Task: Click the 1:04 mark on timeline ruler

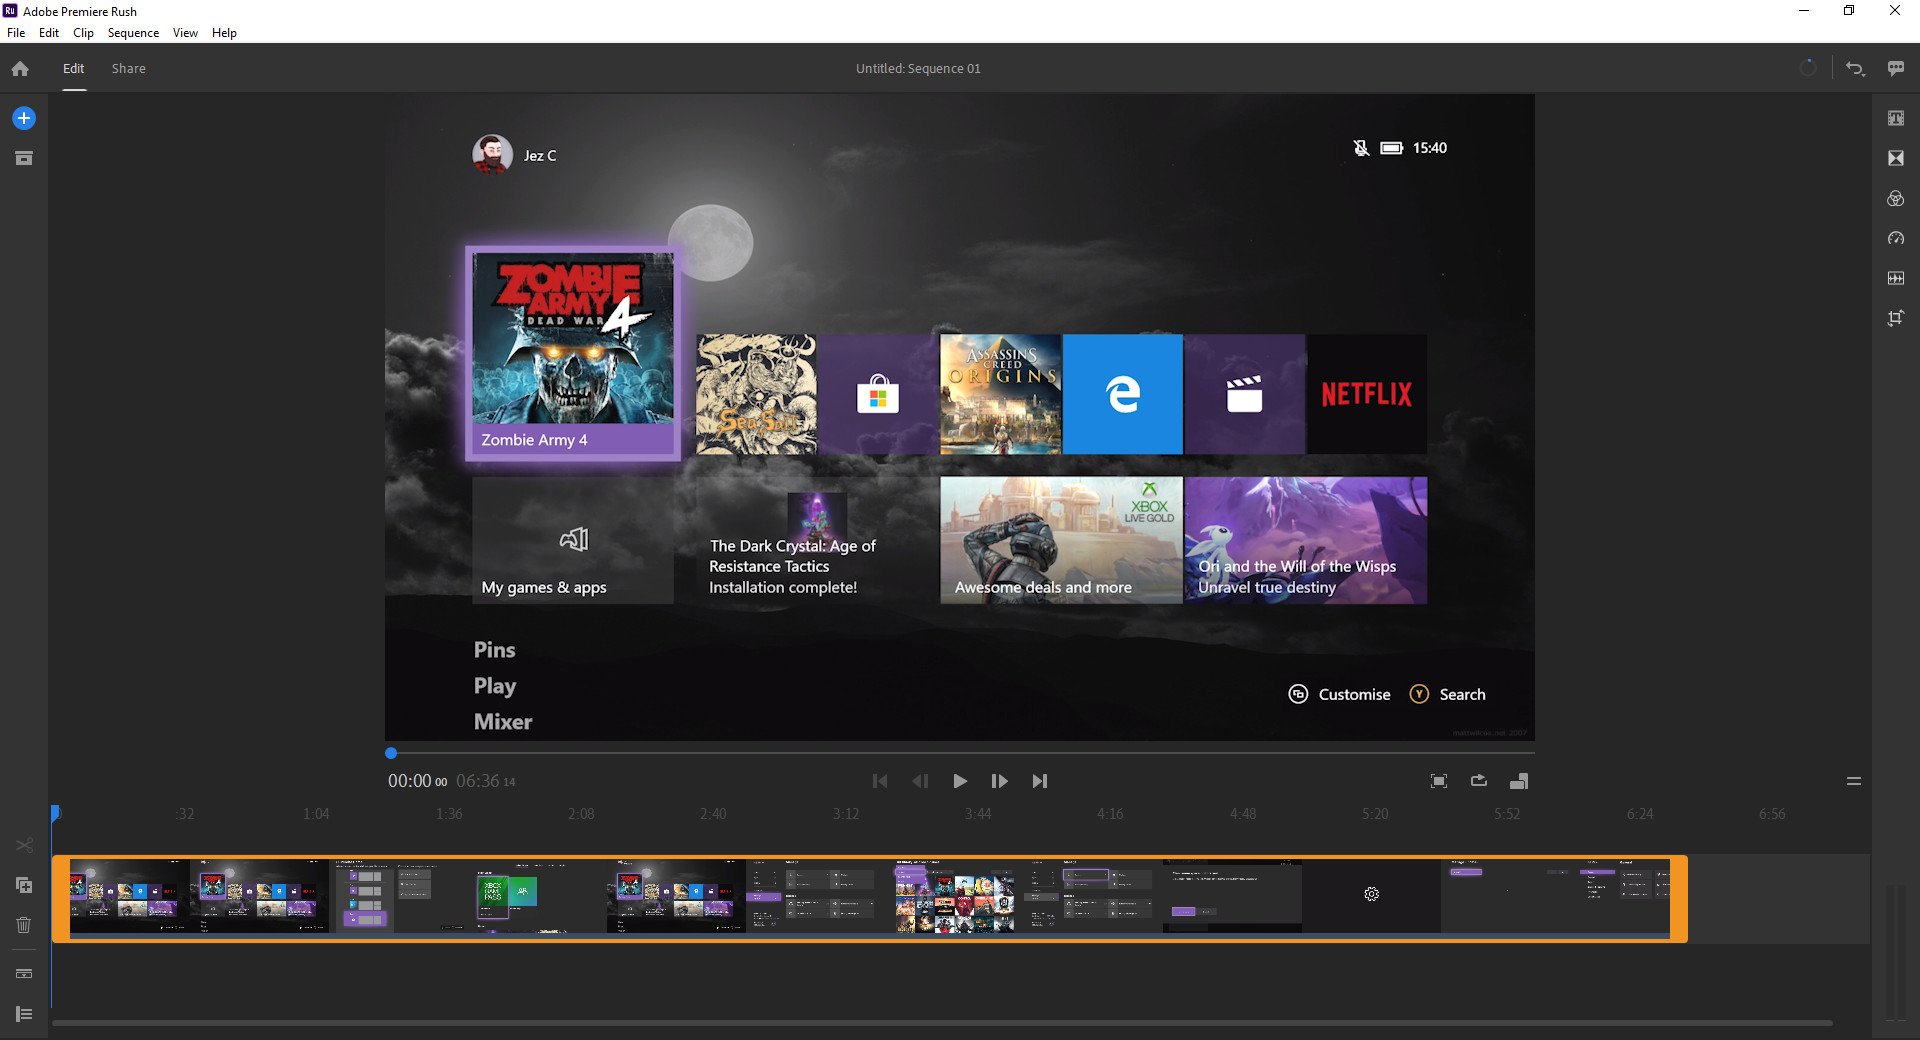Action: pyautogui.click(x=316, y=814)
